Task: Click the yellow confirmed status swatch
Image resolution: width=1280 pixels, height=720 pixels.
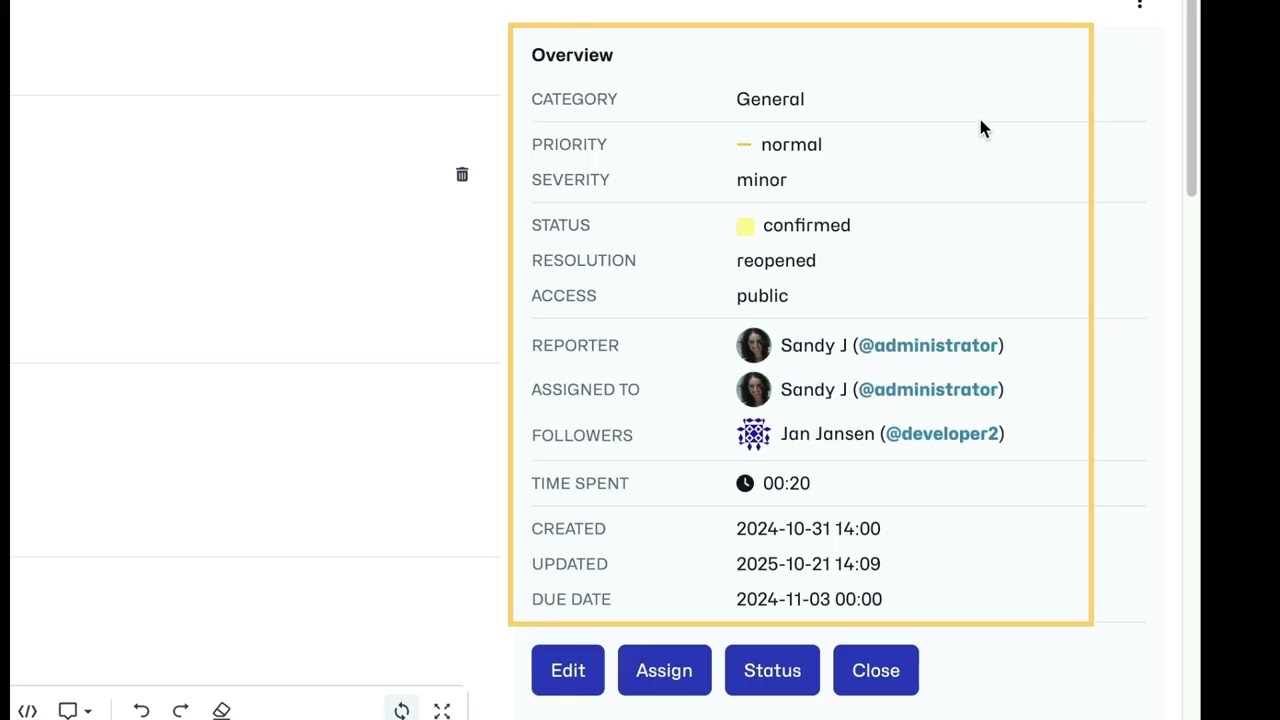Action: point(745,226)
